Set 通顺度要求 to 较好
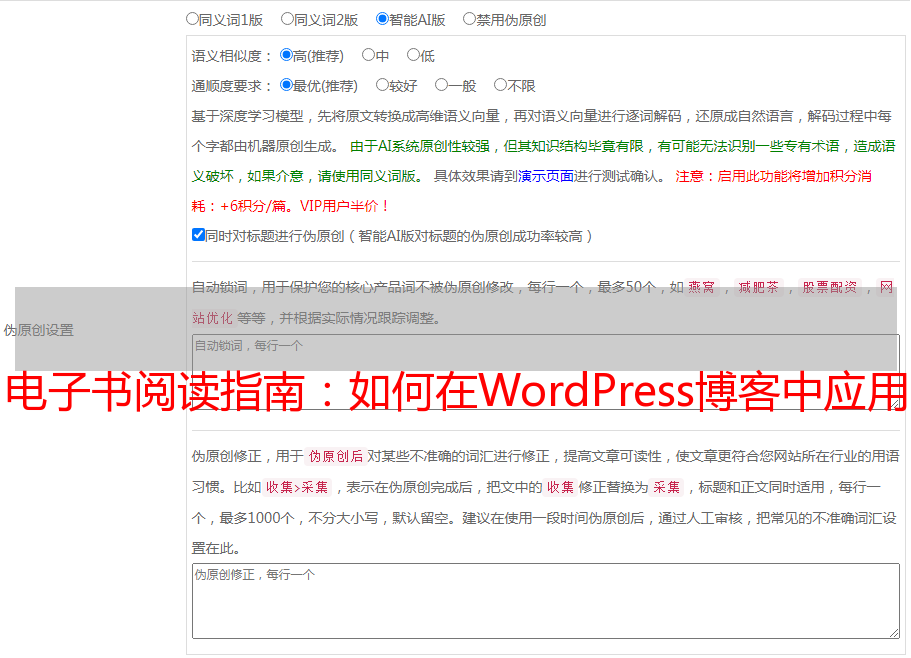The width and height of the screenshot is (911, 658). 382,85
